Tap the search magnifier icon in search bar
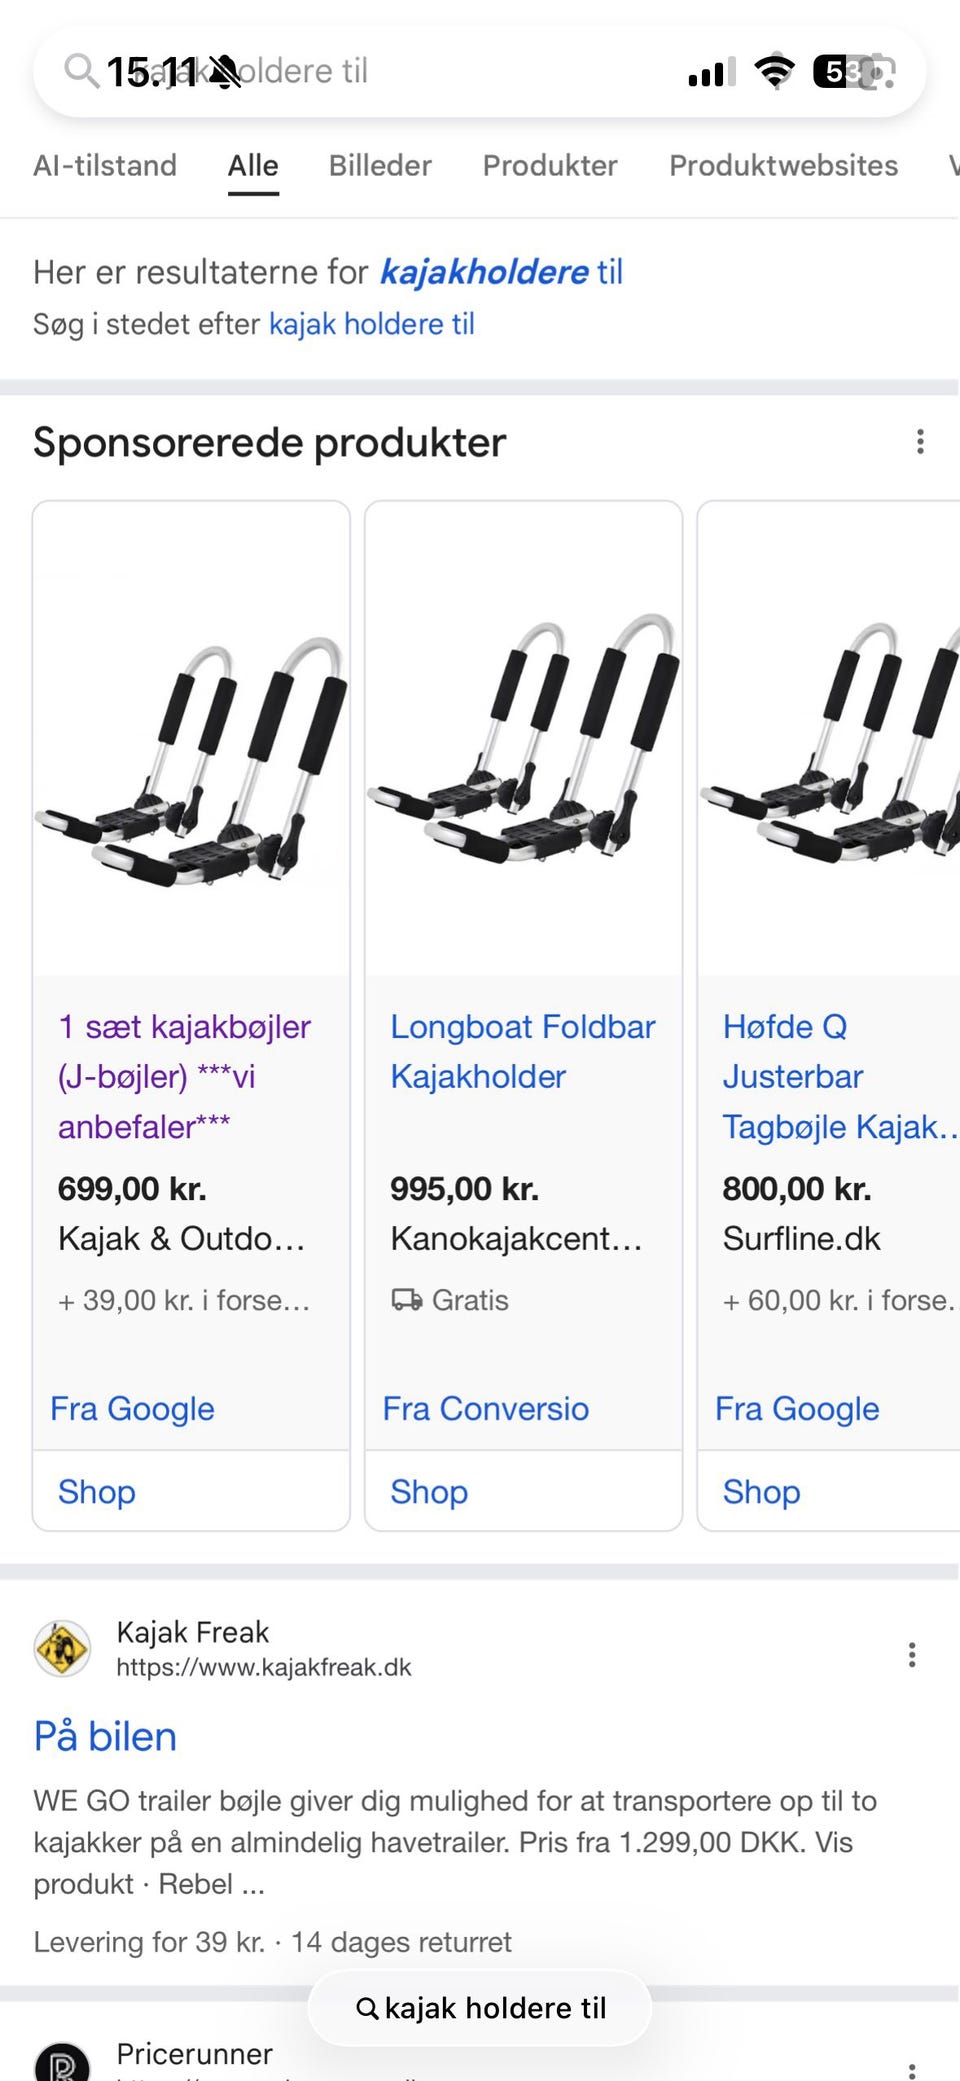Viewport: 960px width, 2081px height. point(80,71)
